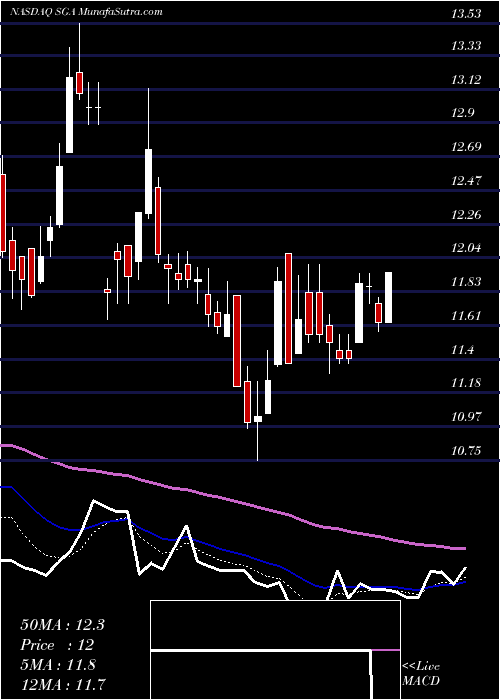
Task: Pick the 12.26 price axis label
Action: [466, 215]
